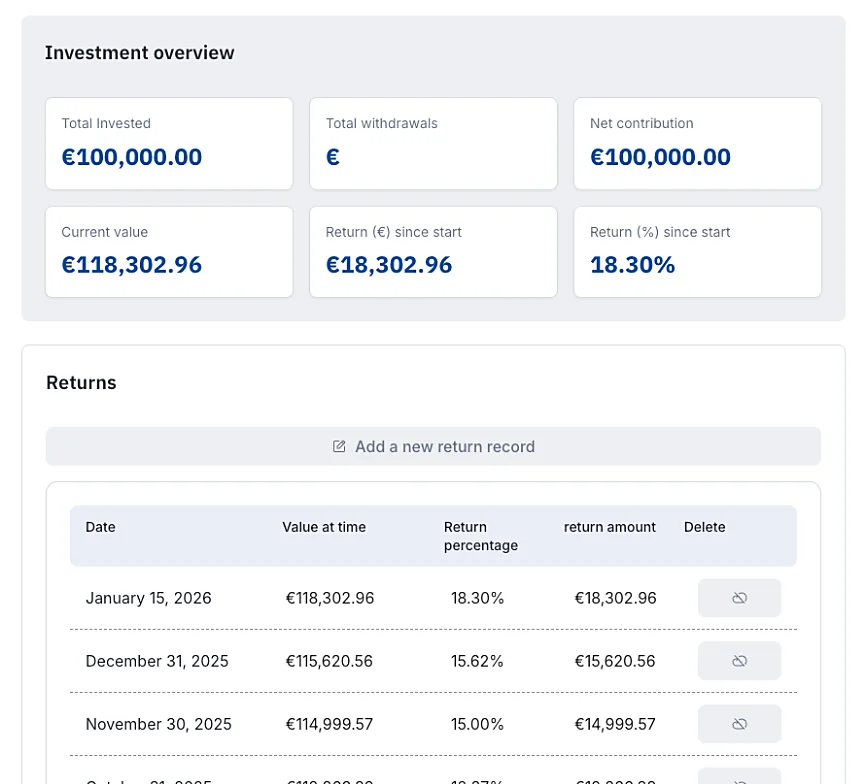864x784 pixels.
Task: Select the Total Invested card
Action: pos(169,144)
